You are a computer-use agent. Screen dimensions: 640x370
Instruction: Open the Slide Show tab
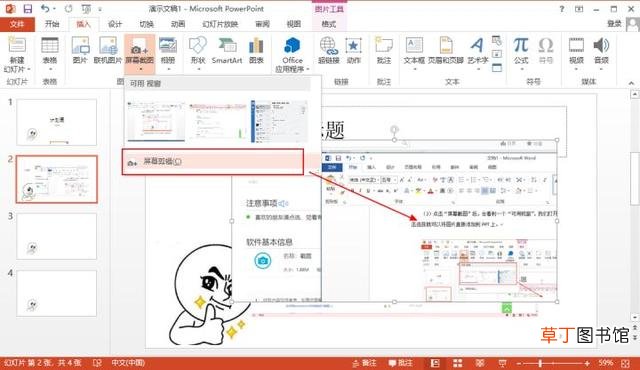[220, 24]
